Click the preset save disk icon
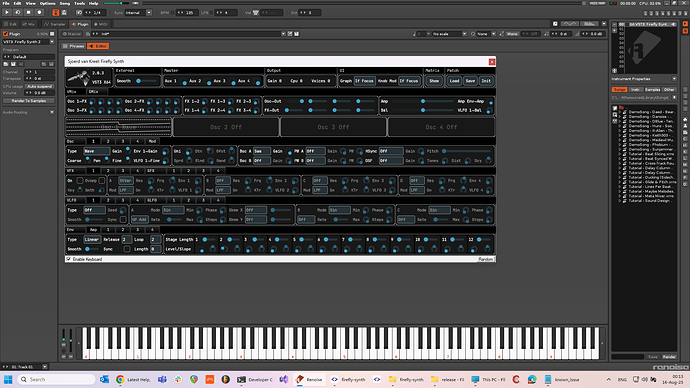Image resolution: width=690 pixels, height=388 pixels. coord(297,34)
